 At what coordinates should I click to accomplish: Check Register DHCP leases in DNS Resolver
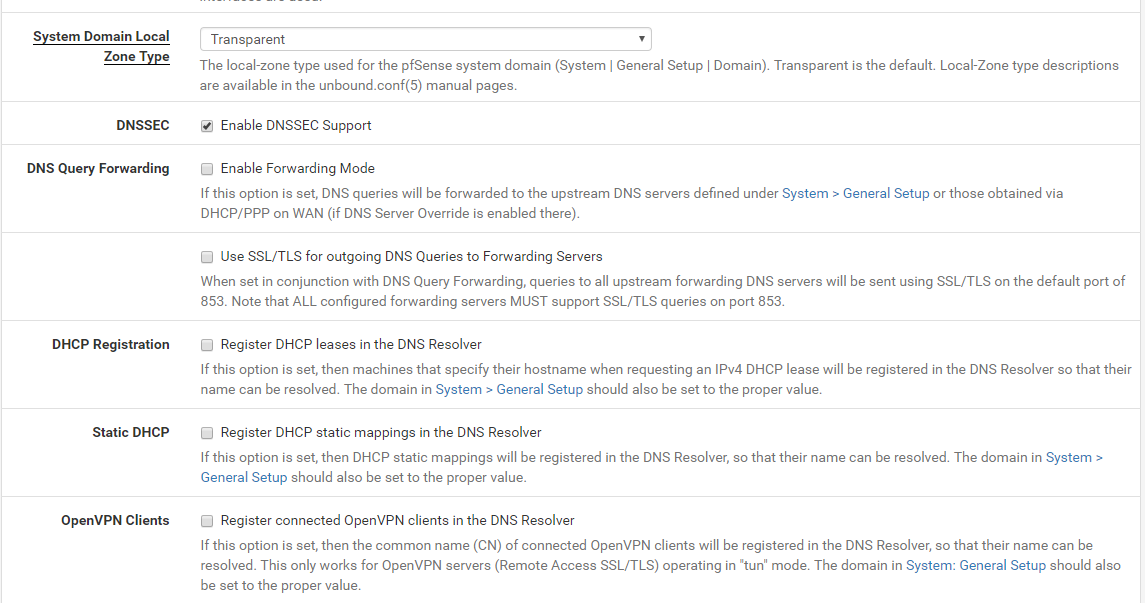pyautogui.click(x=207, y=345)
